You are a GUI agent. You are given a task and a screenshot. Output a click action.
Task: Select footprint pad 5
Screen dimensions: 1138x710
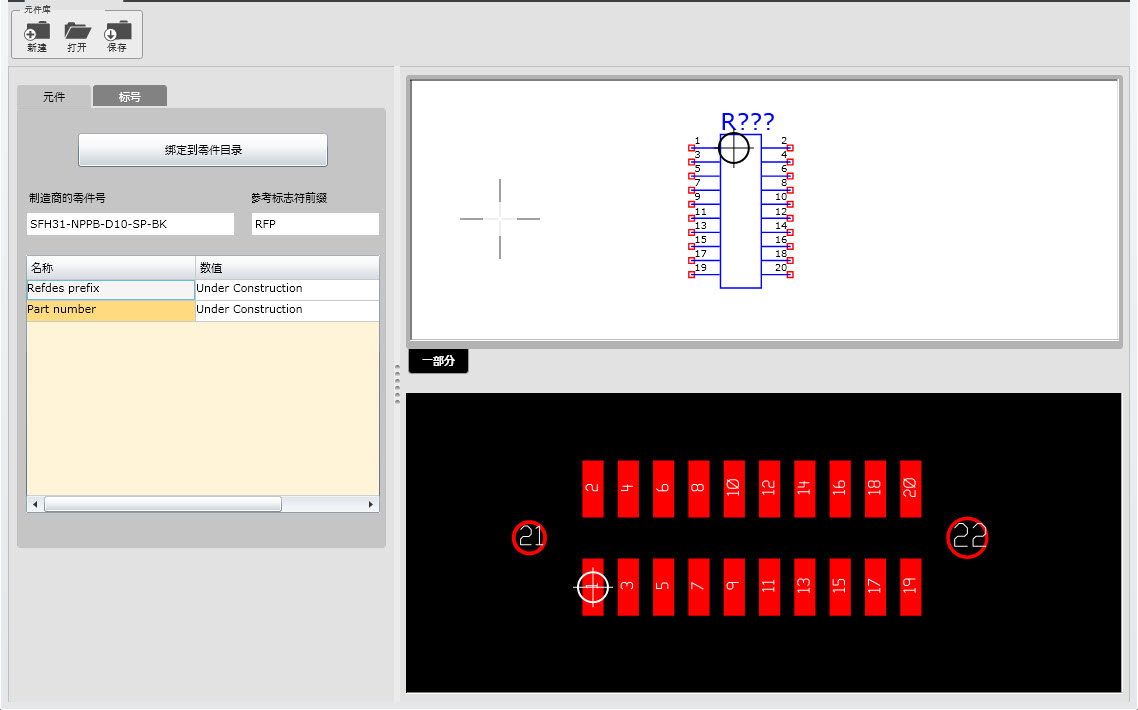point(663,587)
